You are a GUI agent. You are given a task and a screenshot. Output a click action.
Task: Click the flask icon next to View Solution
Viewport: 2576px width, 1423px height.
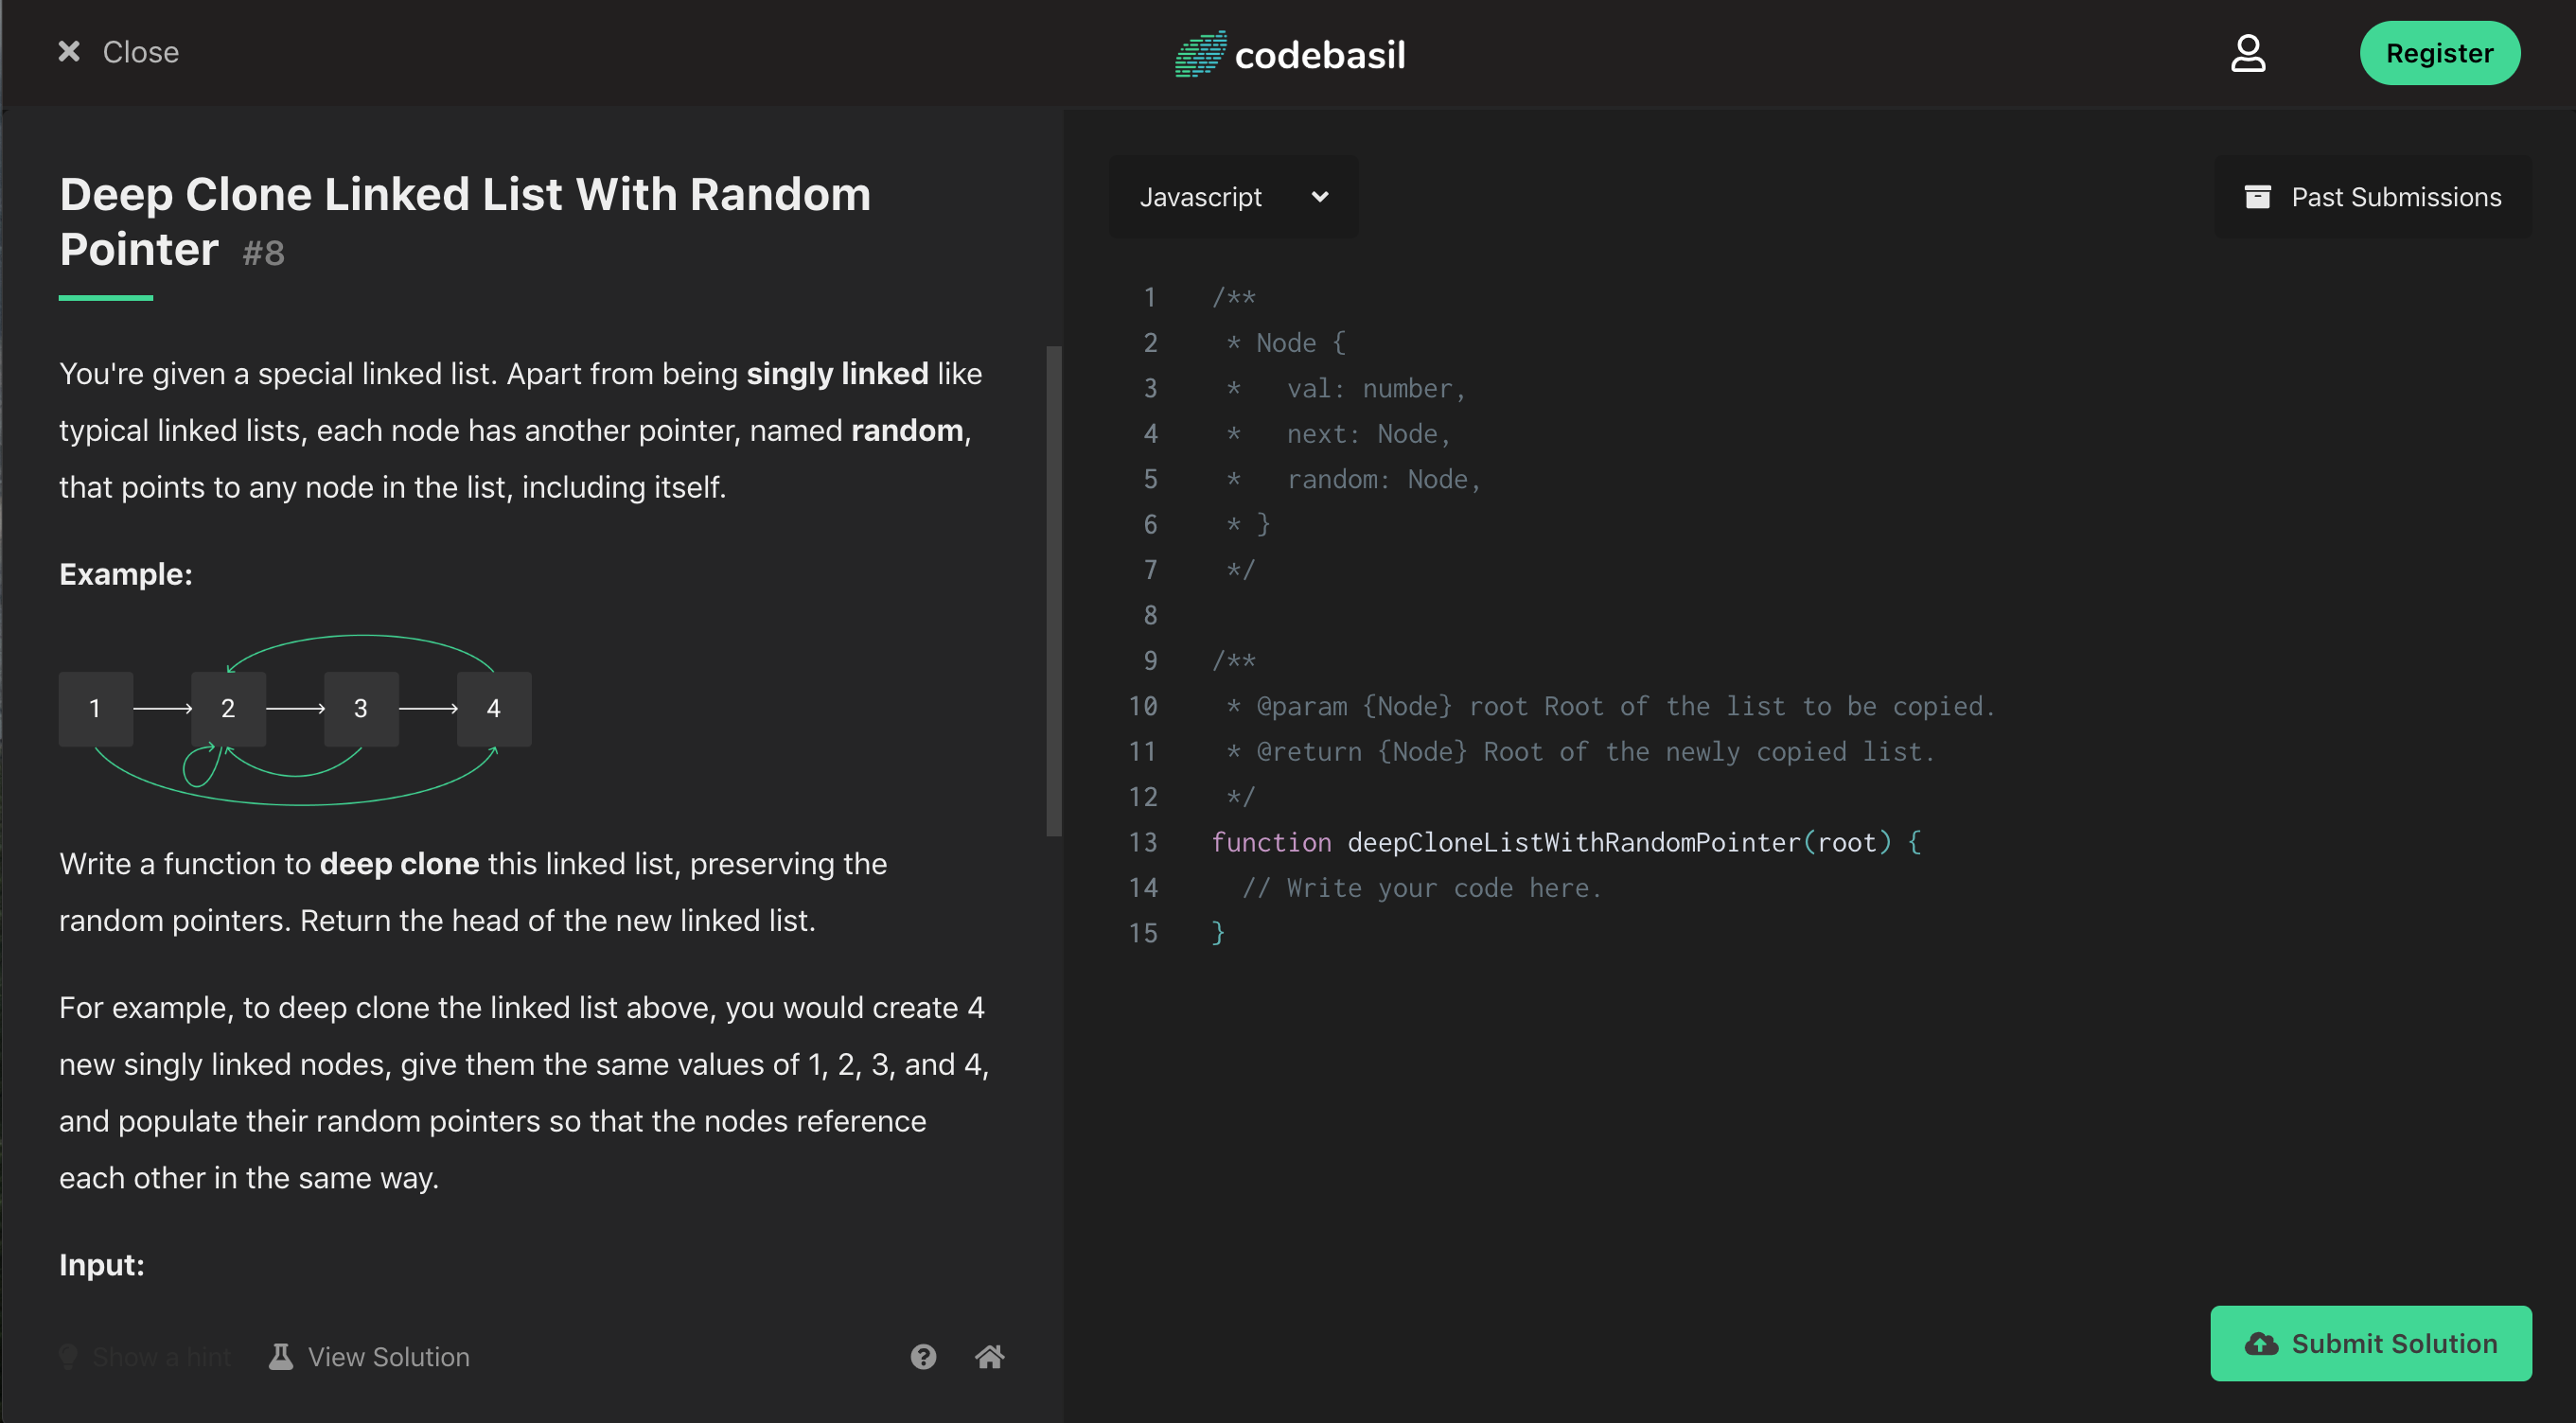click(280, 1356)
